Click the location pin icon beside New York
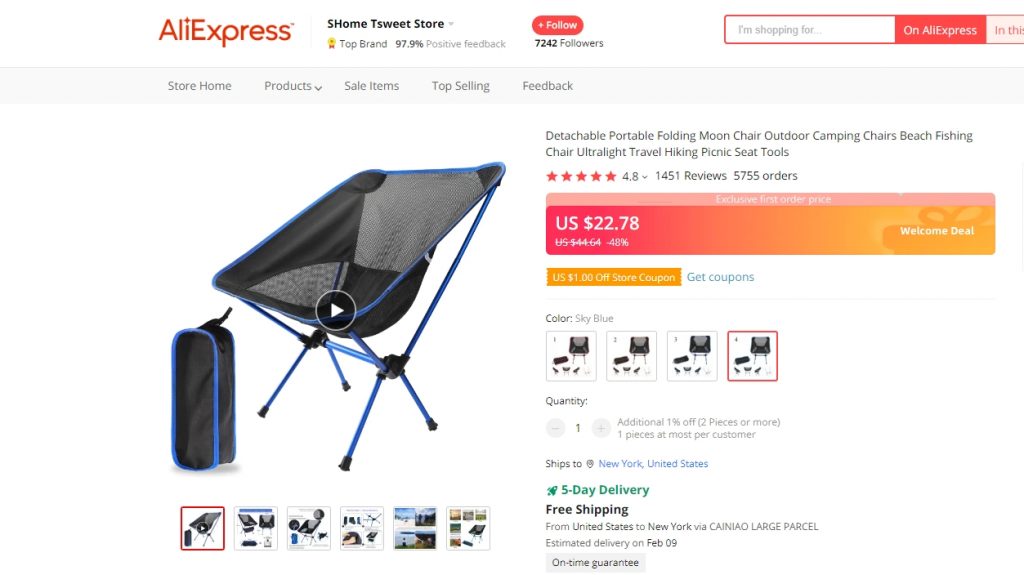1024x575 pixels. click(x=590, y=464)
